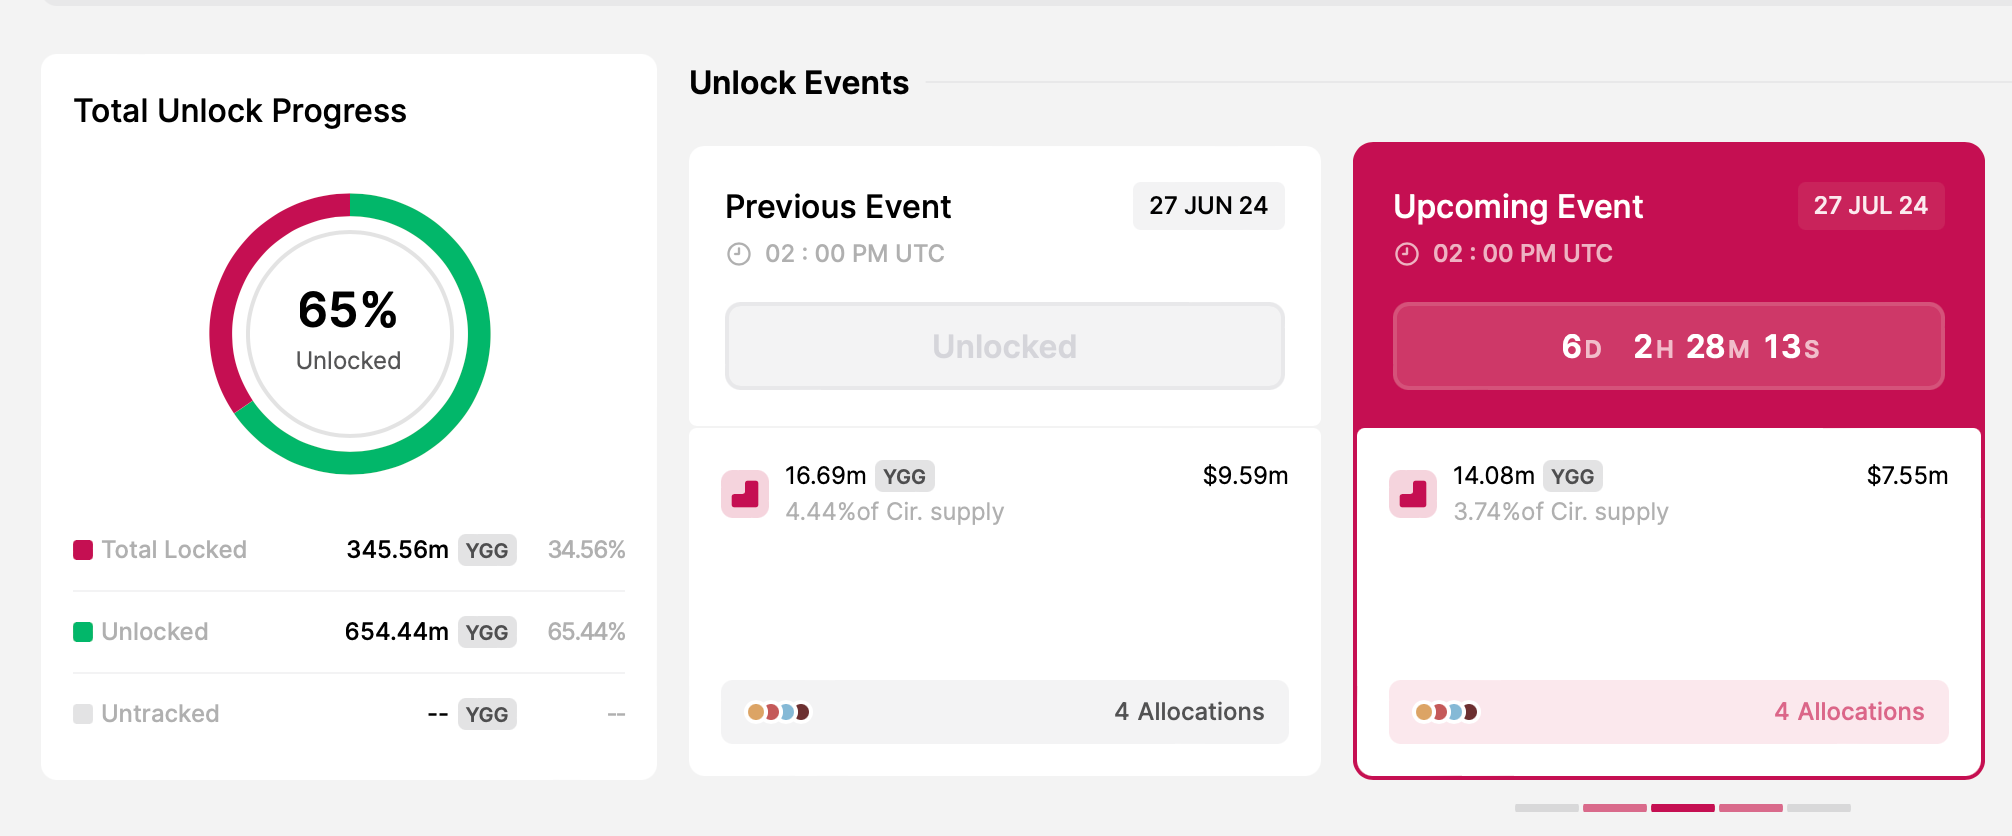Expand 4 Allocations in Previous Event
Screen dimensions: 2012x836
pyautogui.click(x=1188, y=712)
